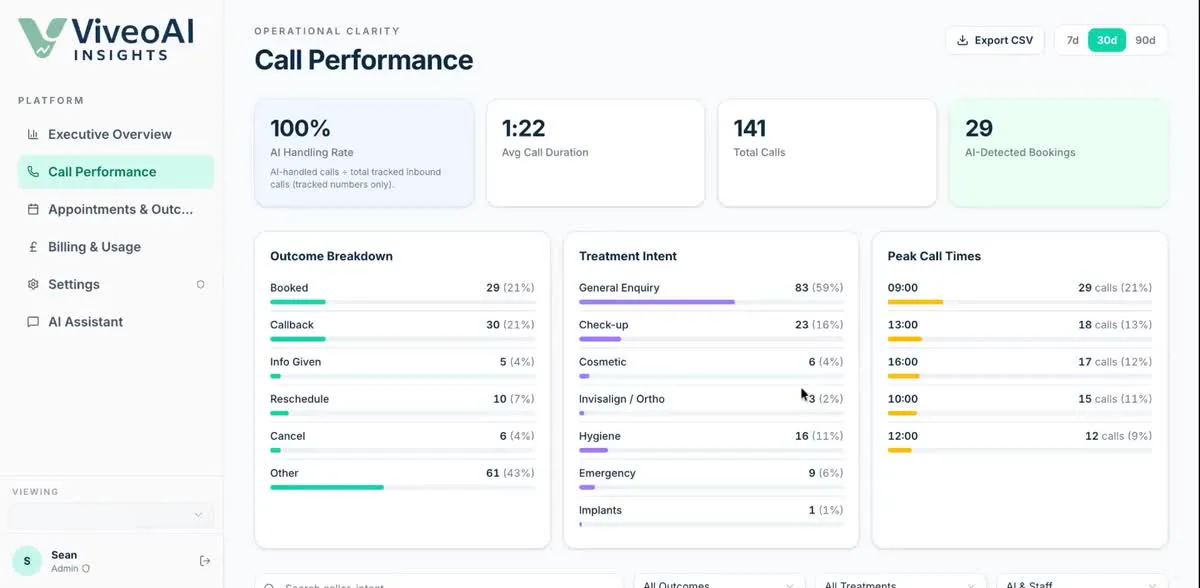Click the Avg Call Duration card
1200x588 pixels.
596,153
